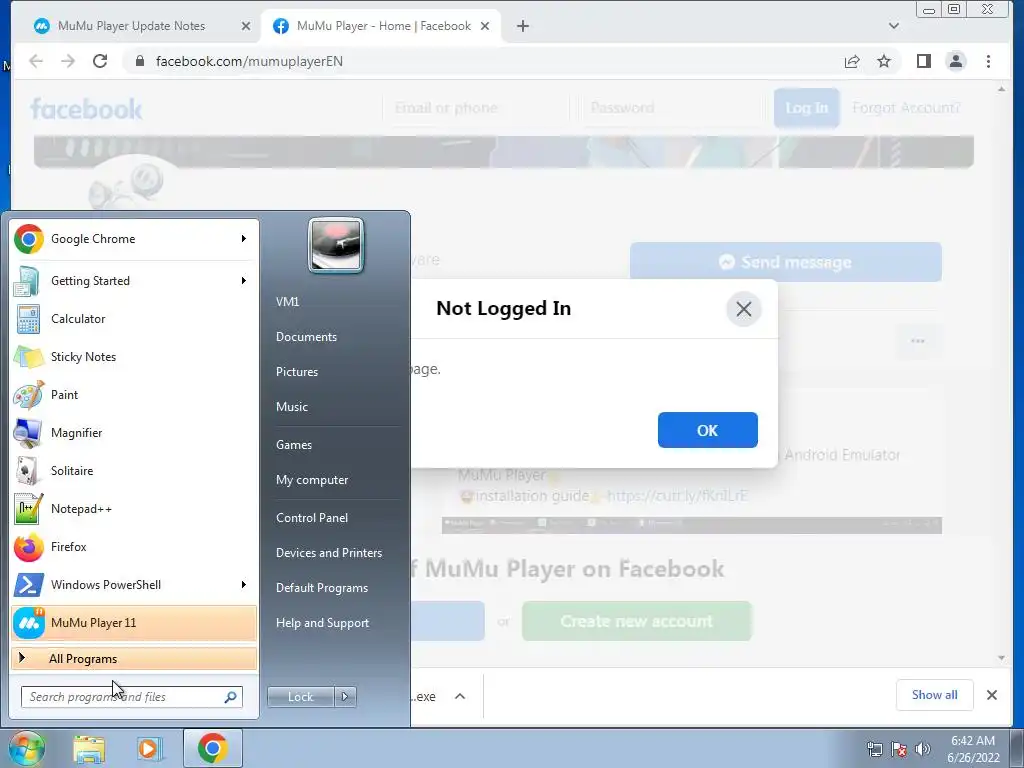1024x768 pixels.
Task: Launch MuMu Player 11
Action: (x=134, y=622)
